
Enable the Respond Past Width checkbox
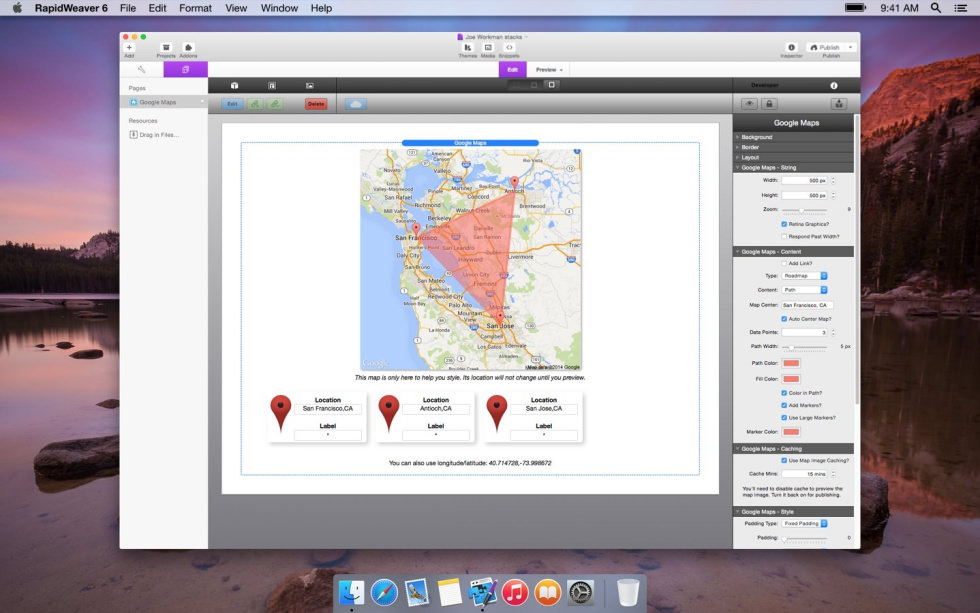click(784, 236)
